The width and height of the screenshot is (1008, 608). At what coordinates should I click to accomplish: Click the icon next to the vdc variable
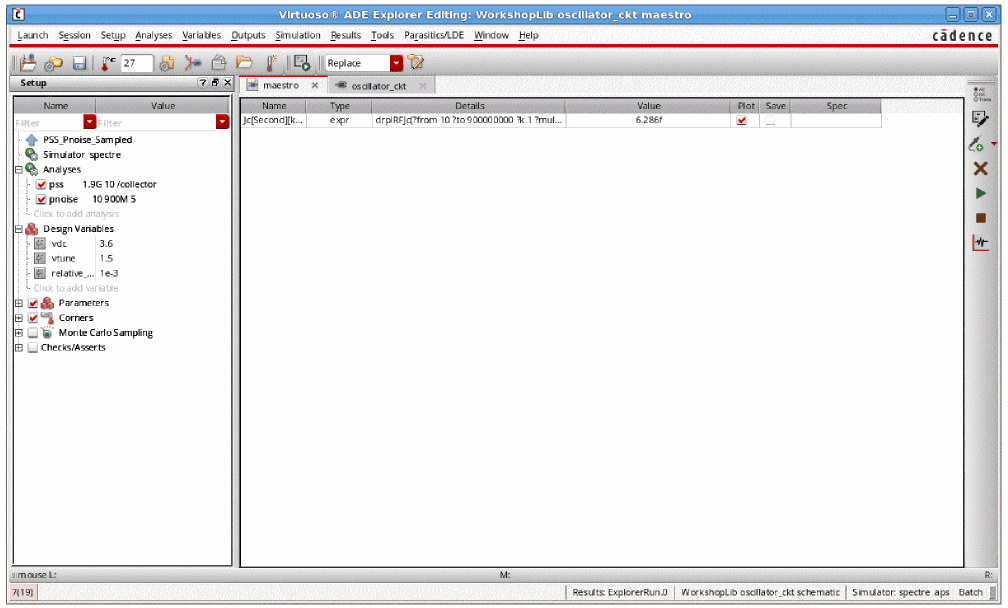point(40,244)
